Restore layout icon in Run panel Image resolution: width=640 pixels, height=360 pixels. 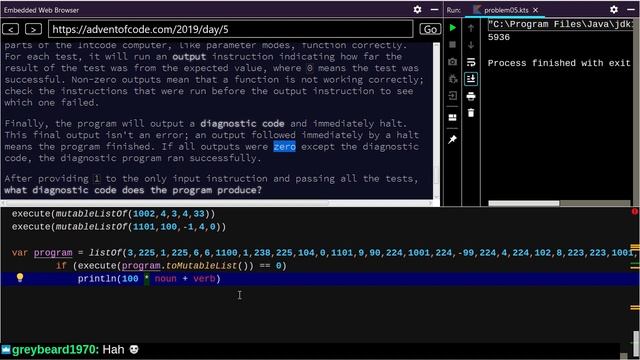point(452,118)
